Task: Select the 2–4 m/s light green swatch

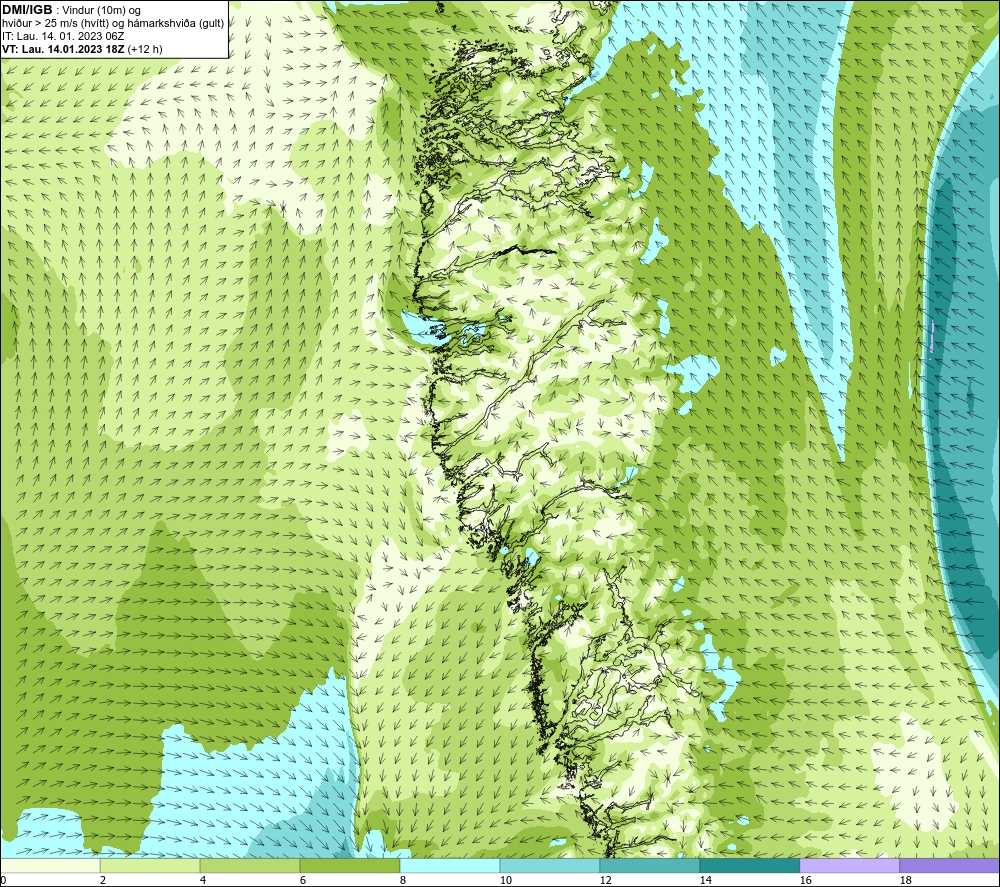Action: (x=150, y=866)
